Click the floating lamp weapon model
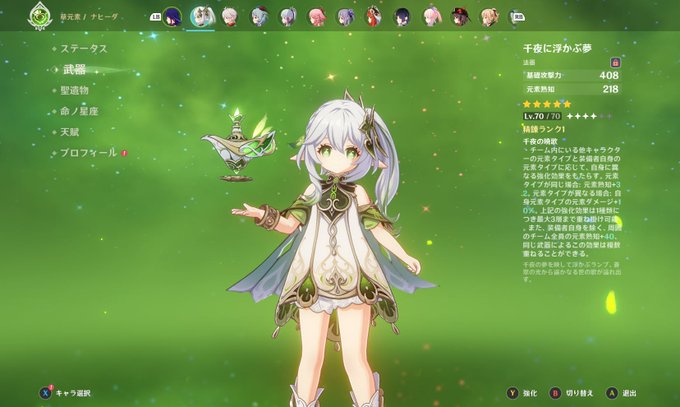 pyautogui.click(x=239, y=147)
